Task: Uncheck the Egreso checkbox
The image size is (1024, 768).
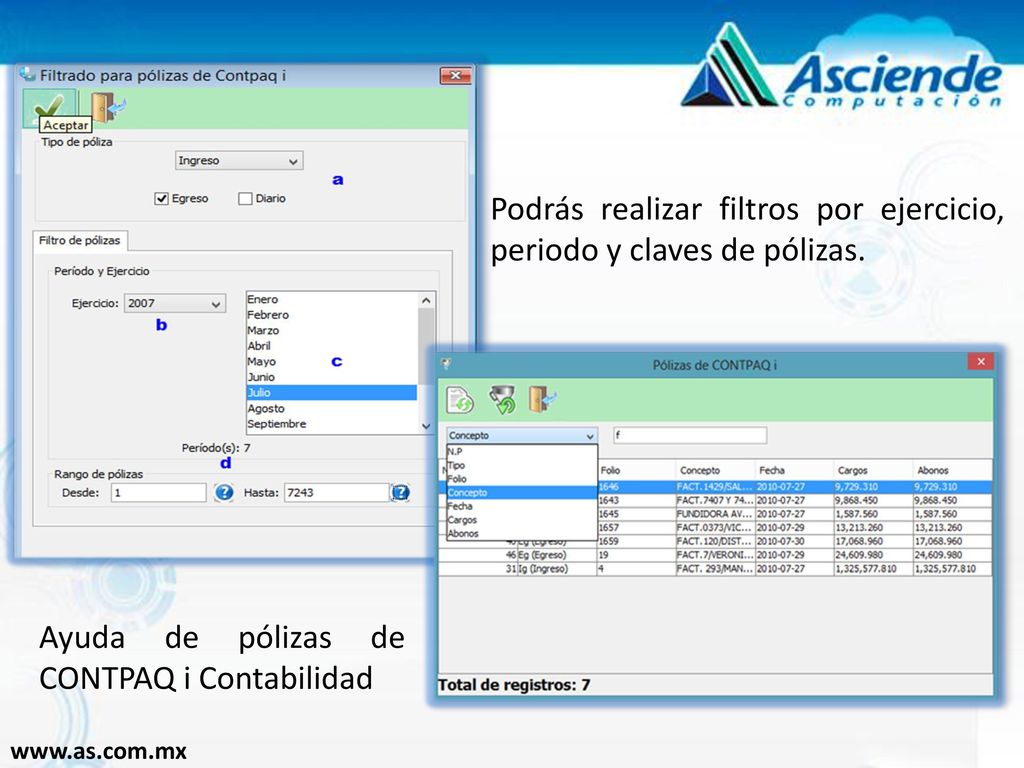Action: (x=161, y=199)
